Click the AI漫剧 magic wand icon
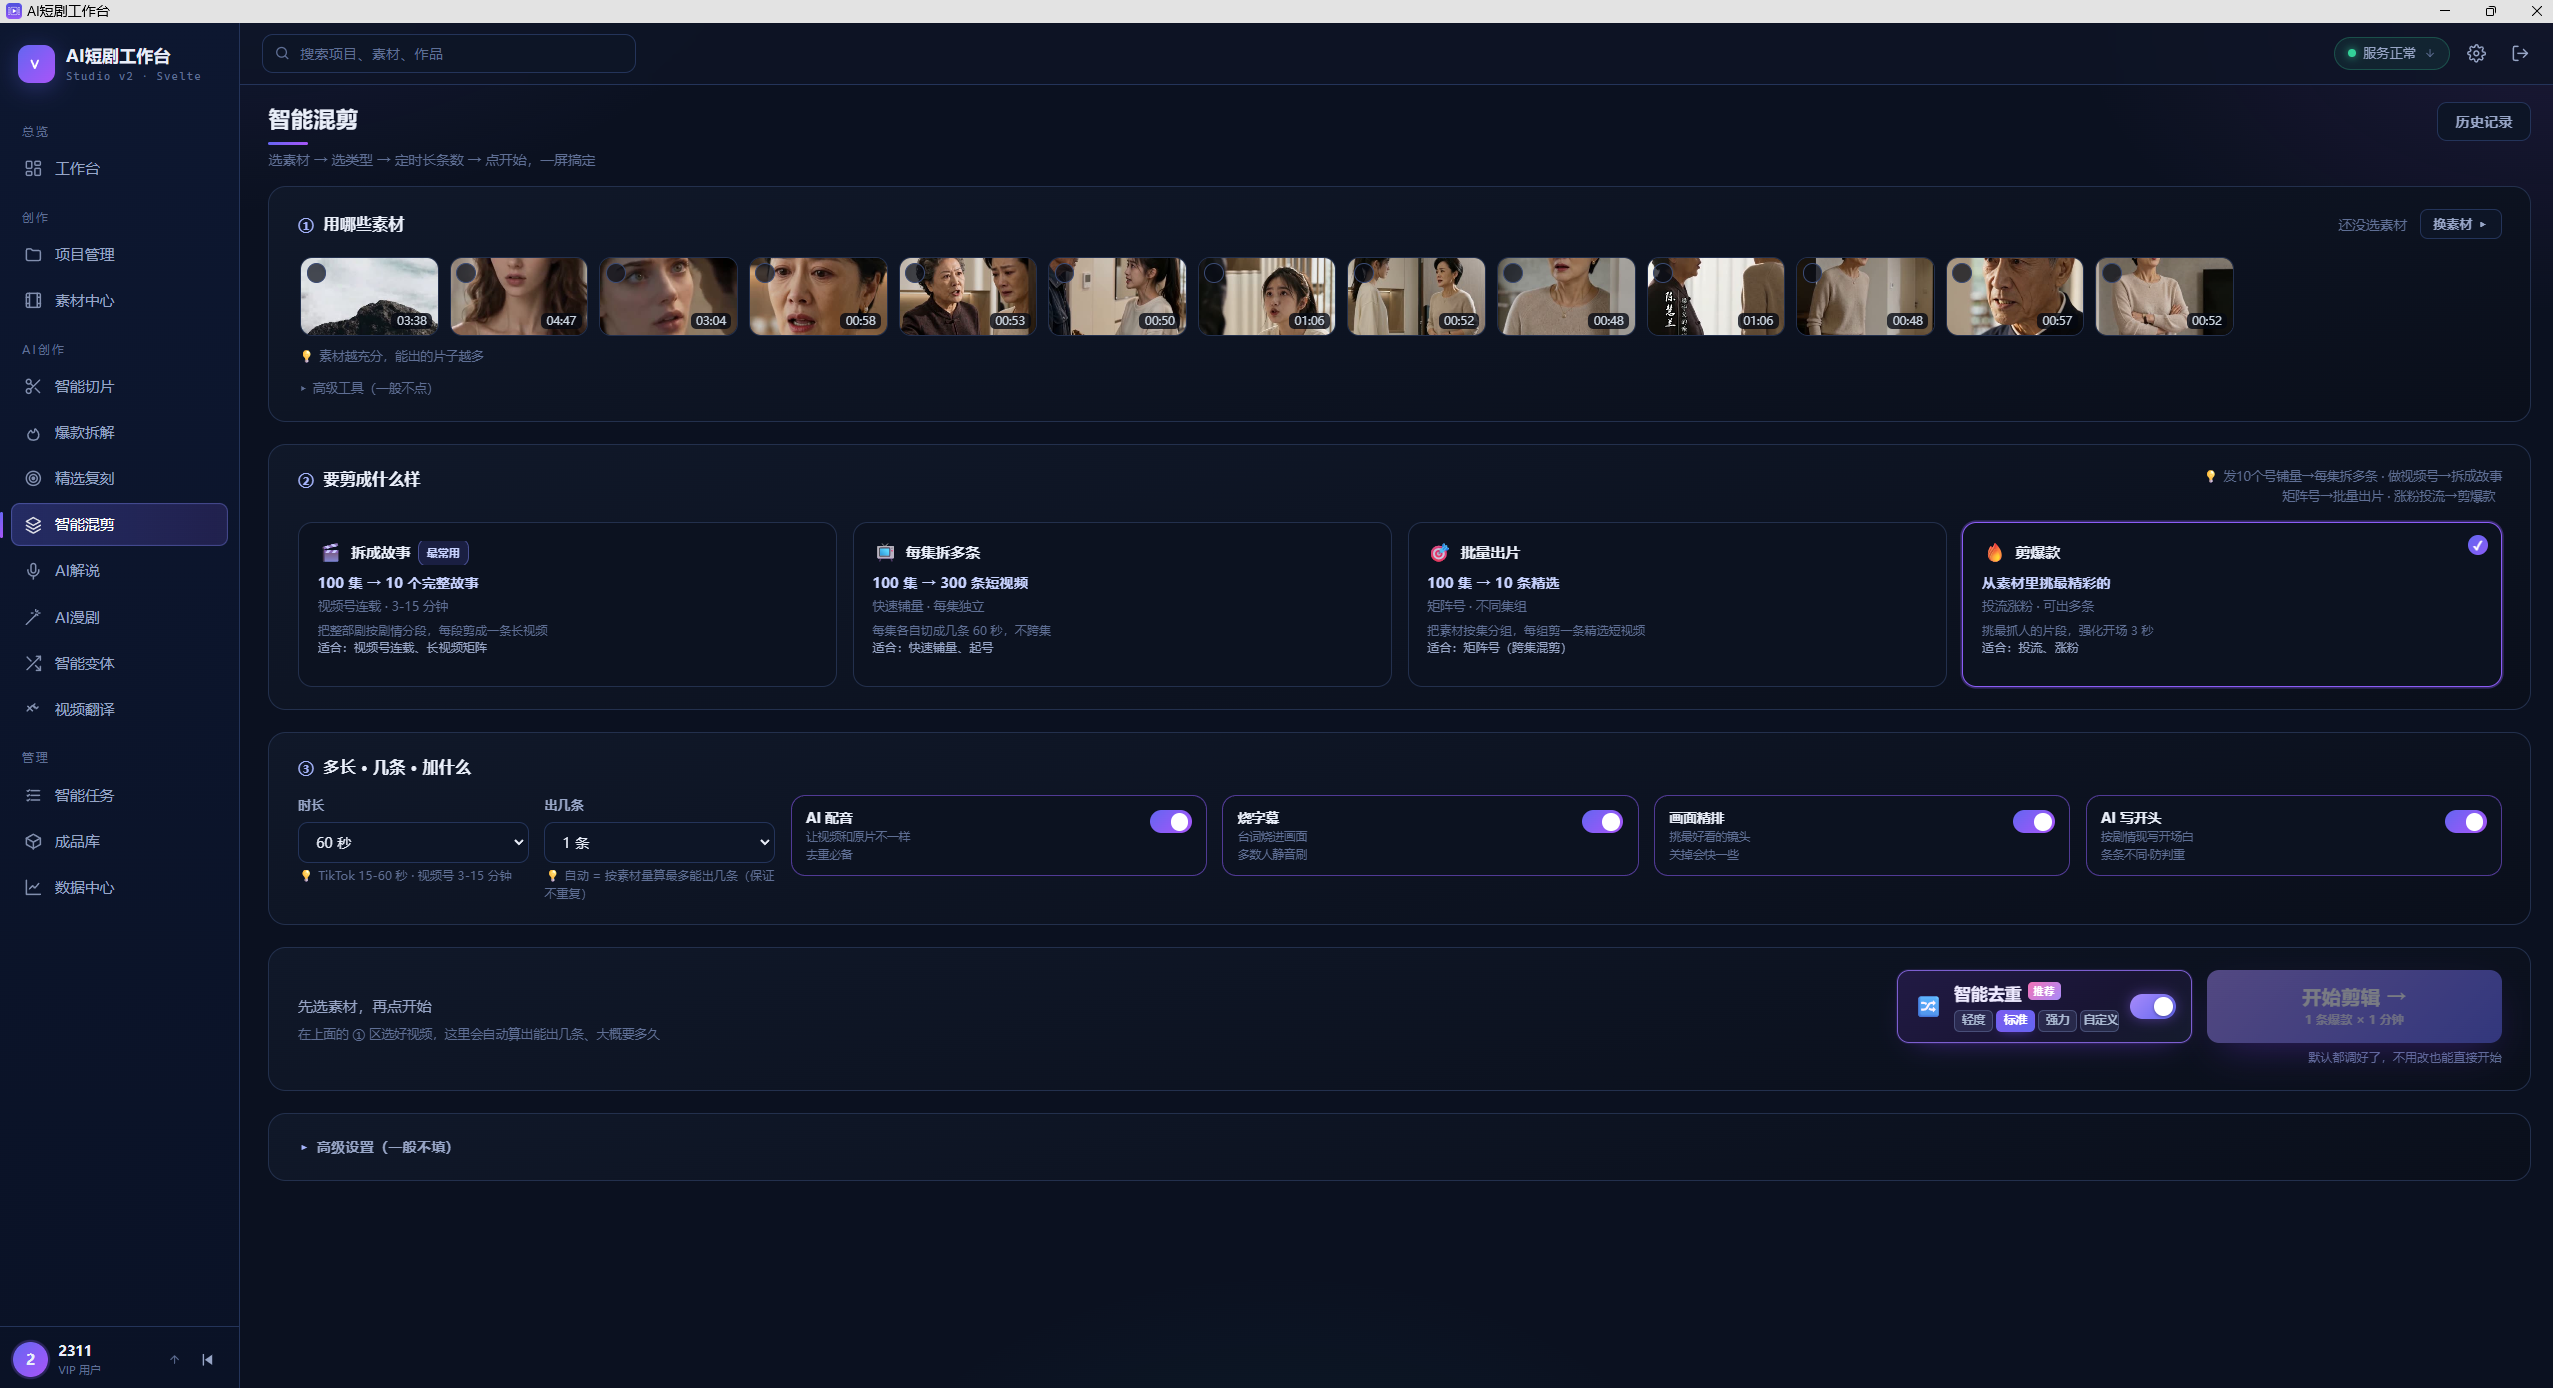Screen dimensions: 2553x1388 coord(33,617)
